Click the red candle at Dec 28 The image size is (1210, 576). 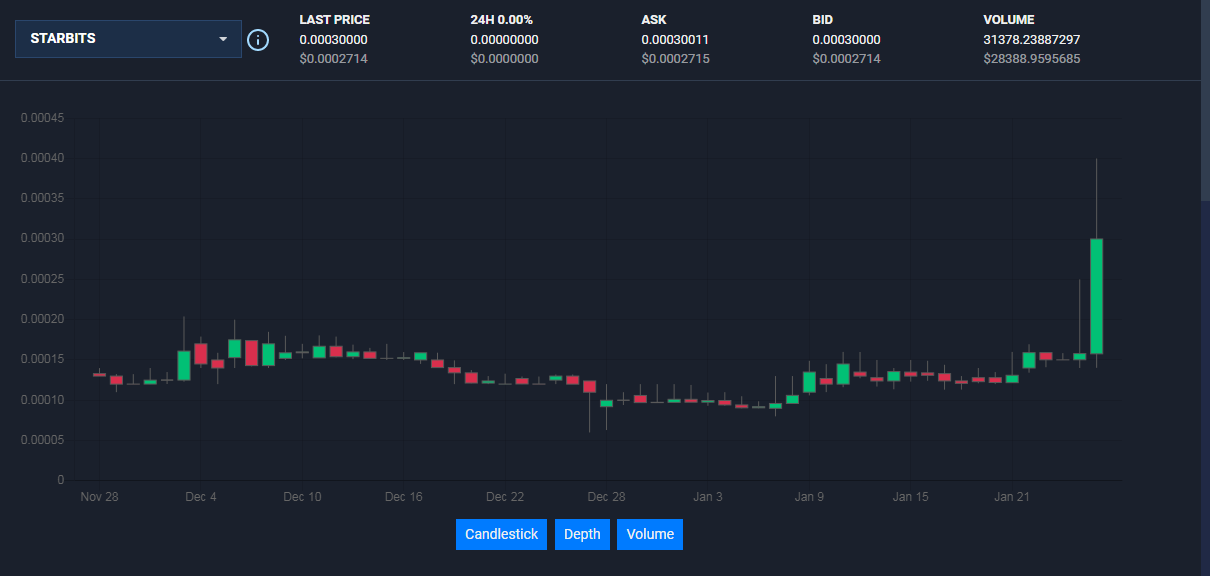[x=589, y=386]
